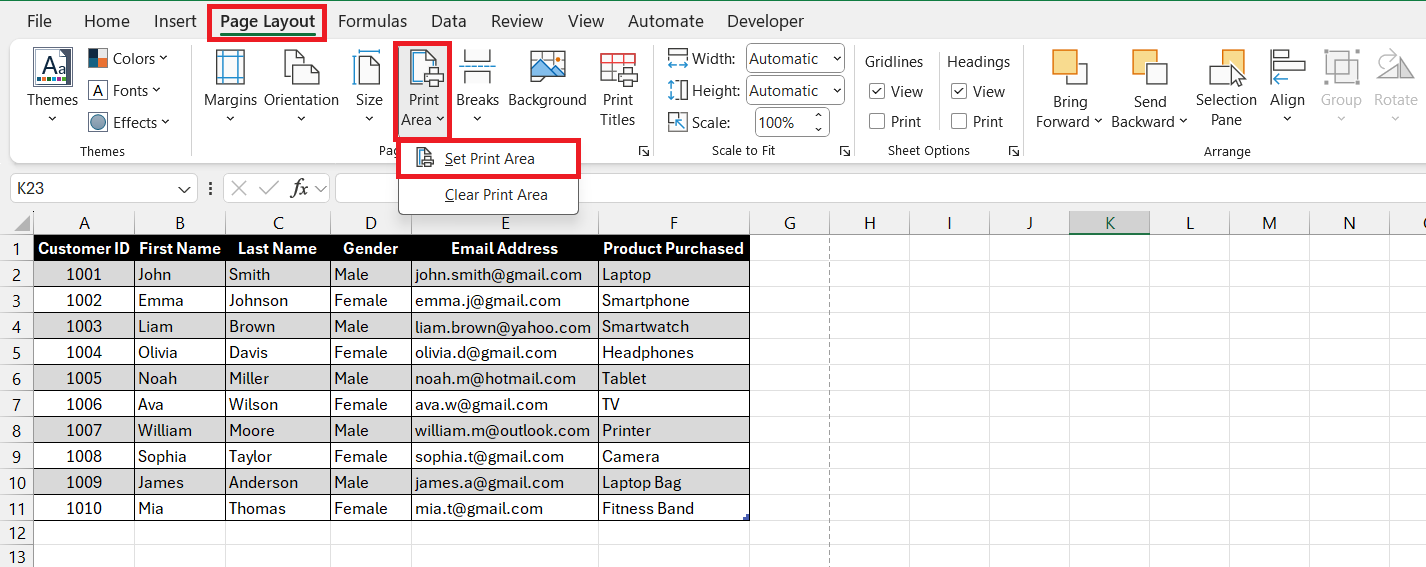Open the Selection Pane

(1226, 85)
